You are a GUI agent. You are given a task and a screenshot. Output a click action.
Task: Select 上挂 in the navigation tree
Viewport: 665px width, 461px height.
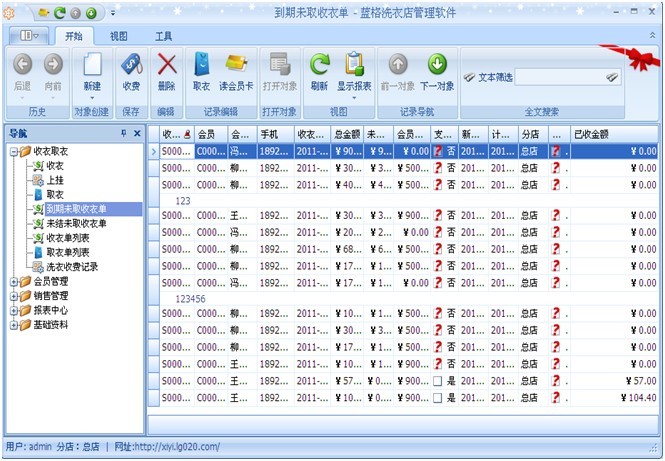tap(55, 180)
